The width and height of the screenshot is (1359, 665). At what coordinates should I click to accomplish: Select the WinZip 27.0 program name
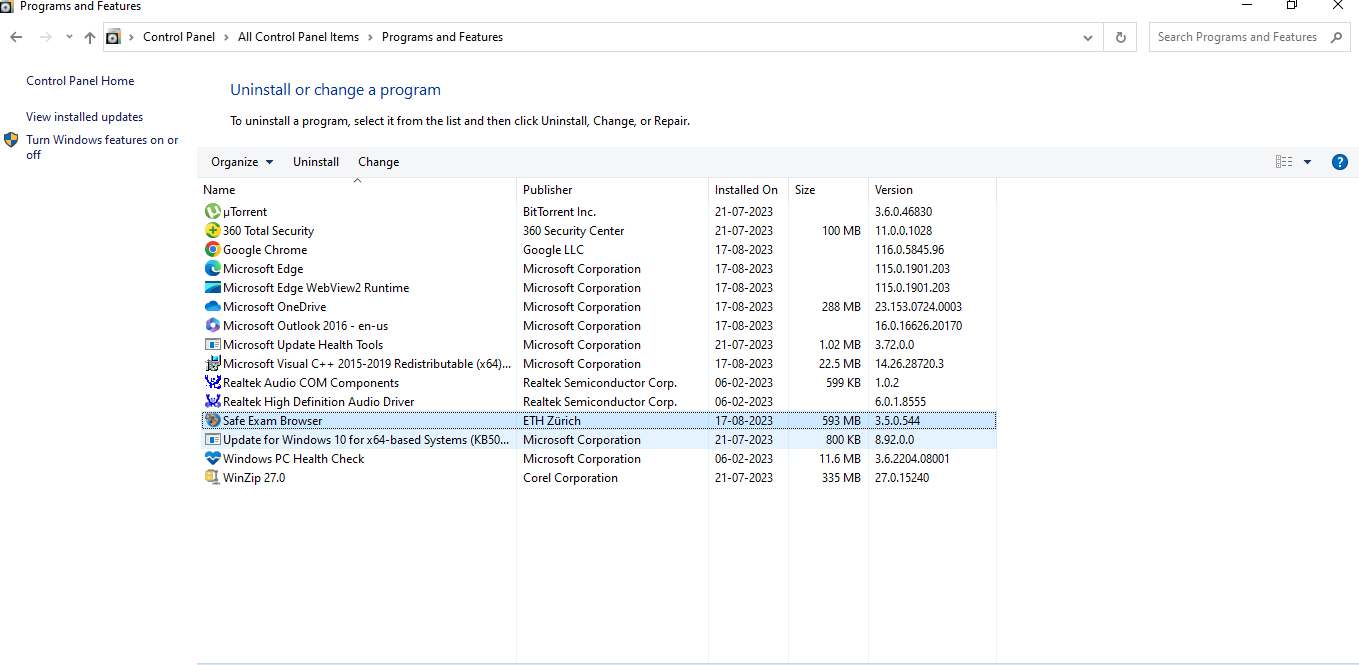point(254,478)
